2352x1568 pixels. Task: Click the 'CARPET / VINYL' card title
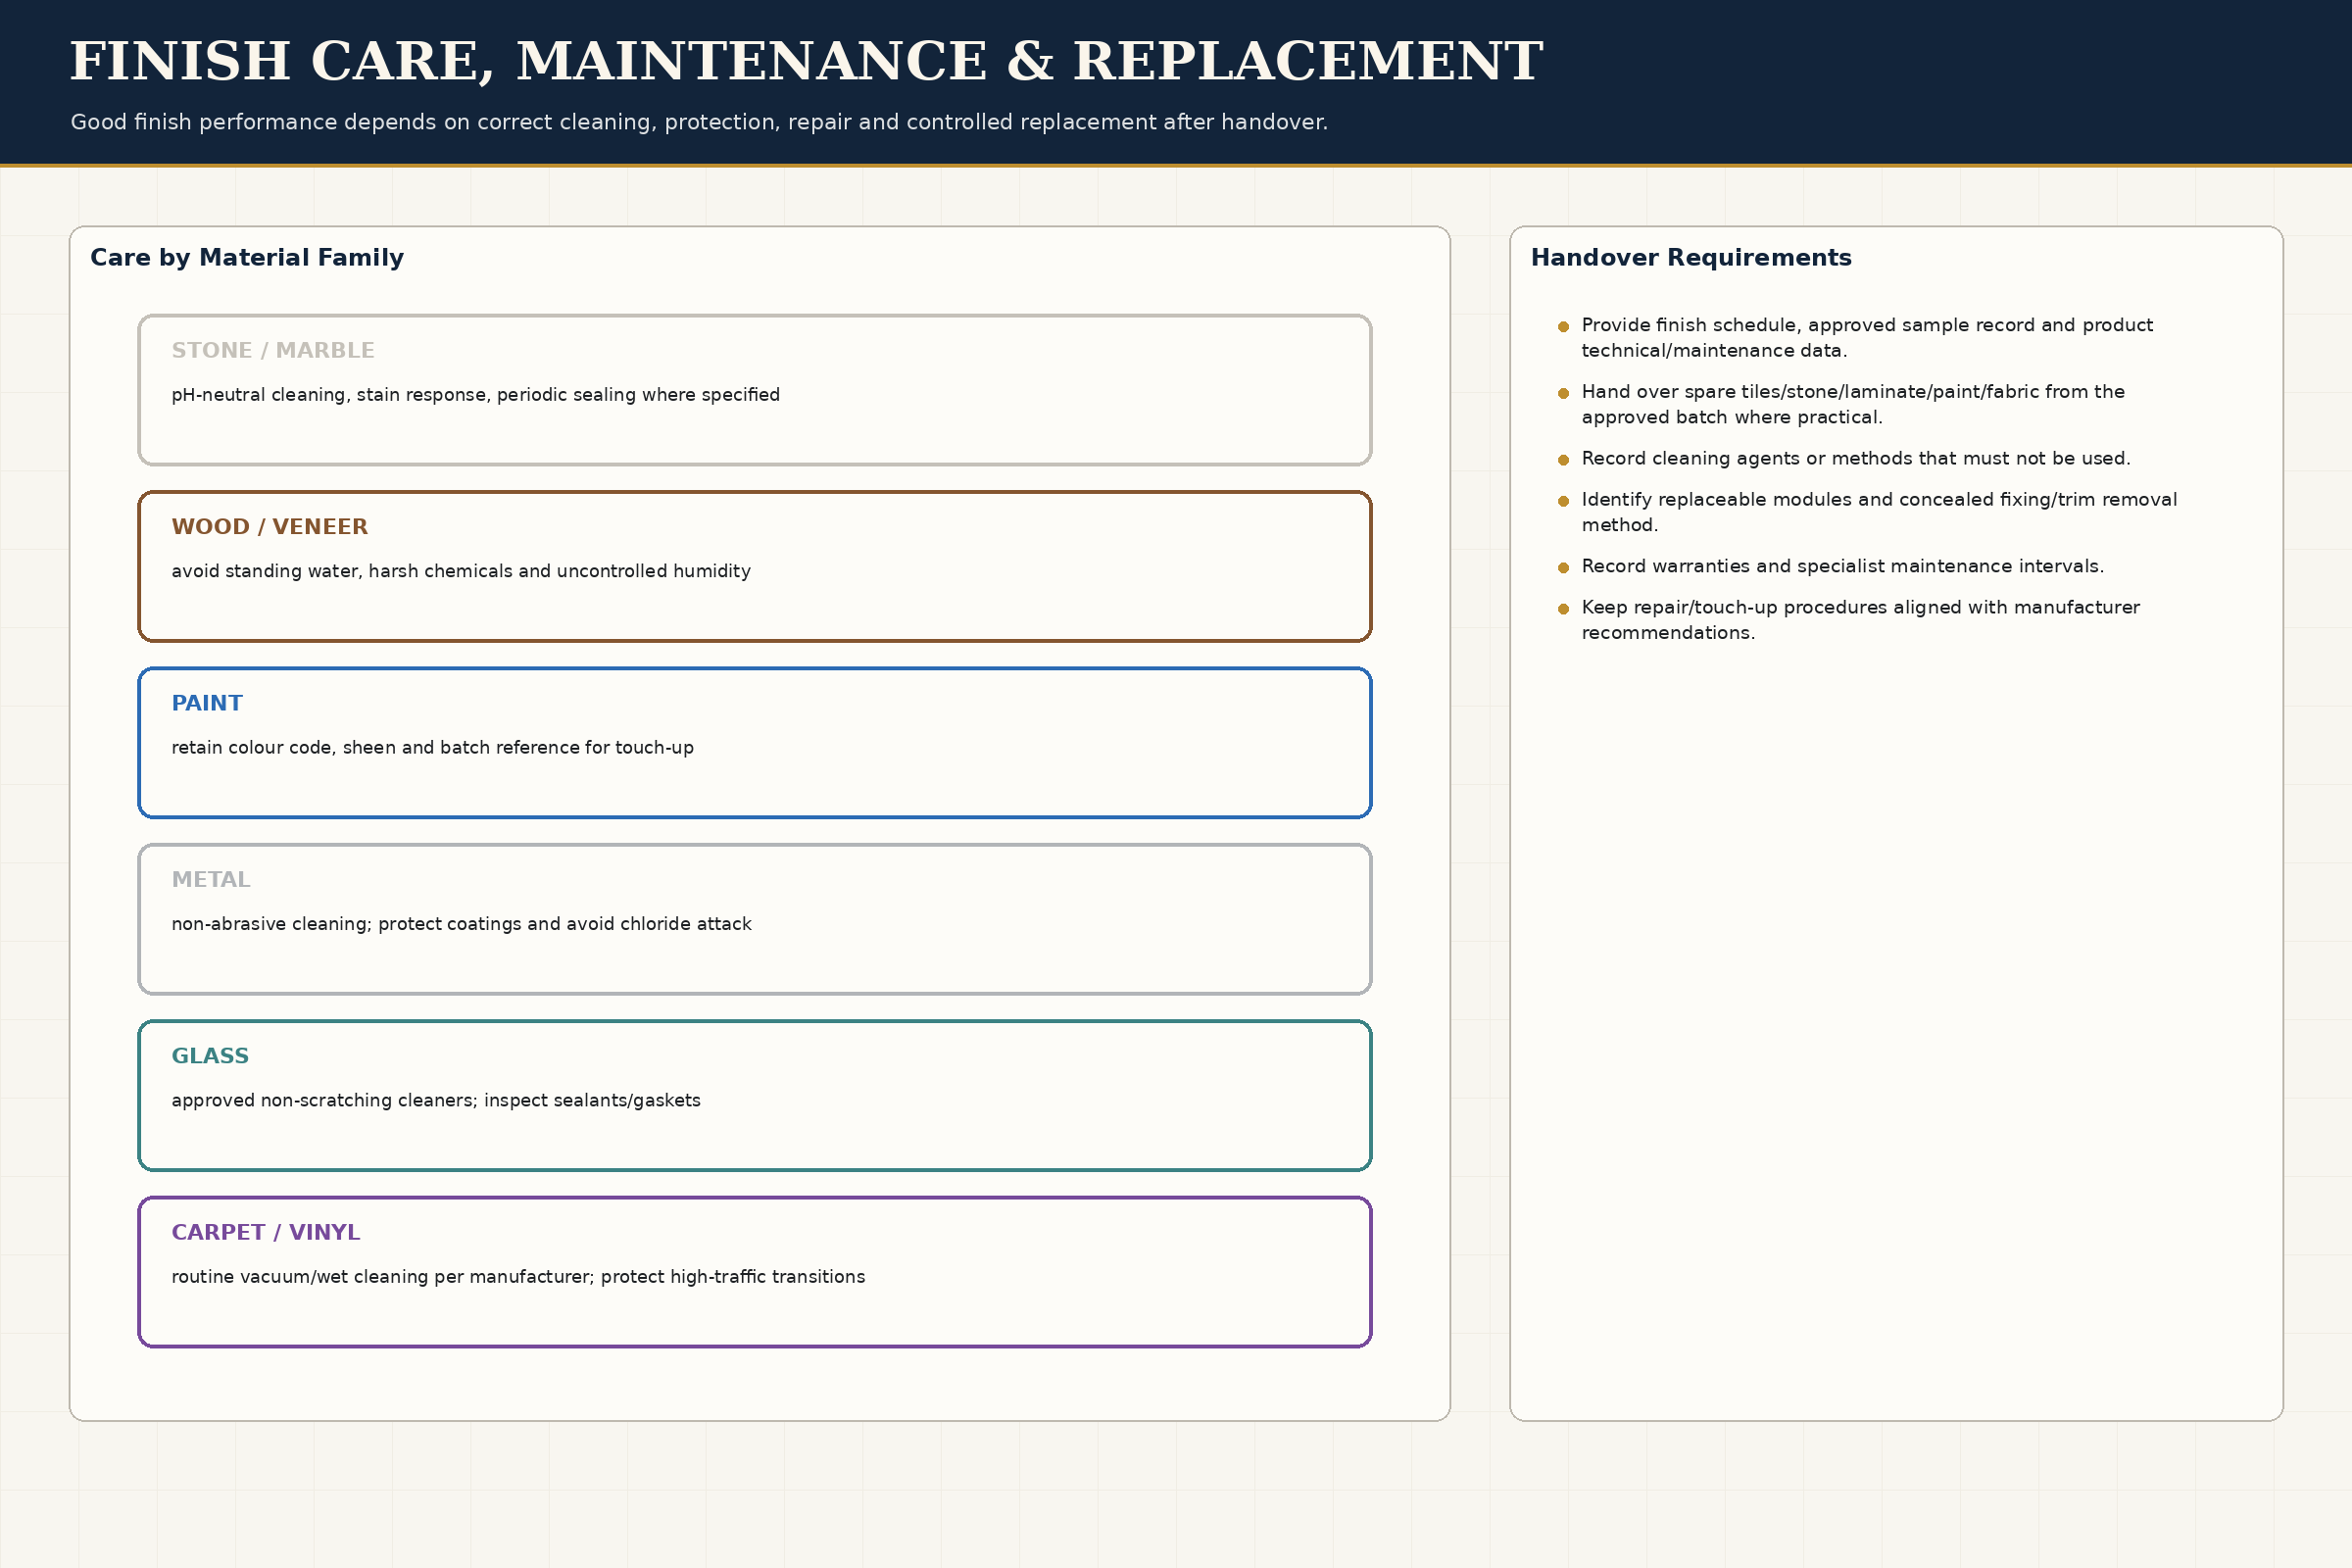[265, 1232]
